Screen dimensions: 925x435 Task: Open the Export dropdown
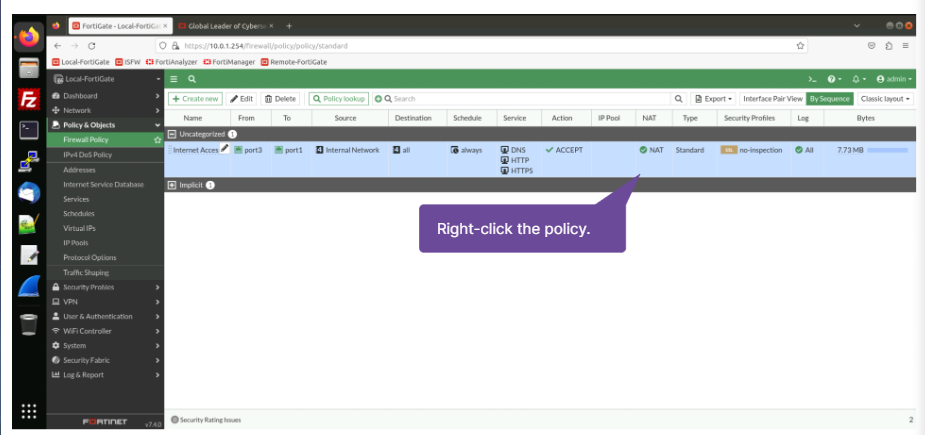tap(713, 99)
